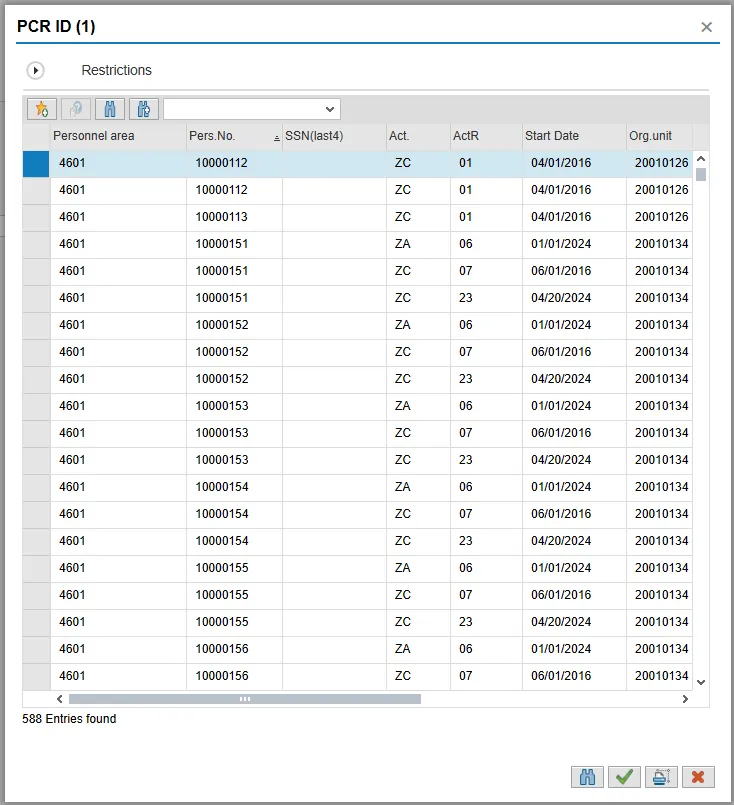Close the PCR ID dialog
This screenshot has height=805, width=734.
tap(706, 27)
